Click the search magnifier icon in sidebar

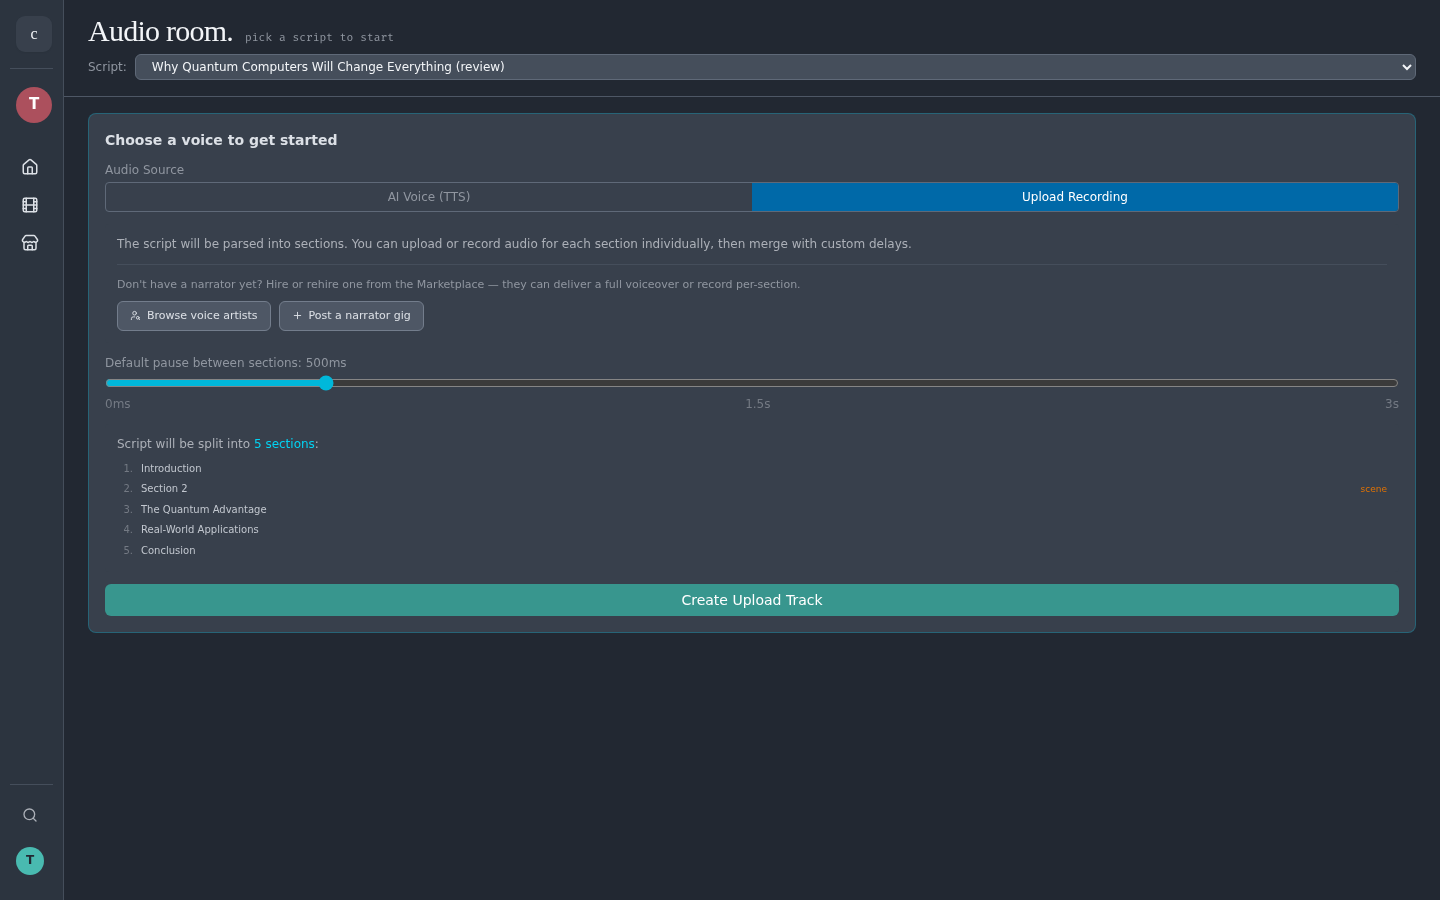click(x=30, y=815)
